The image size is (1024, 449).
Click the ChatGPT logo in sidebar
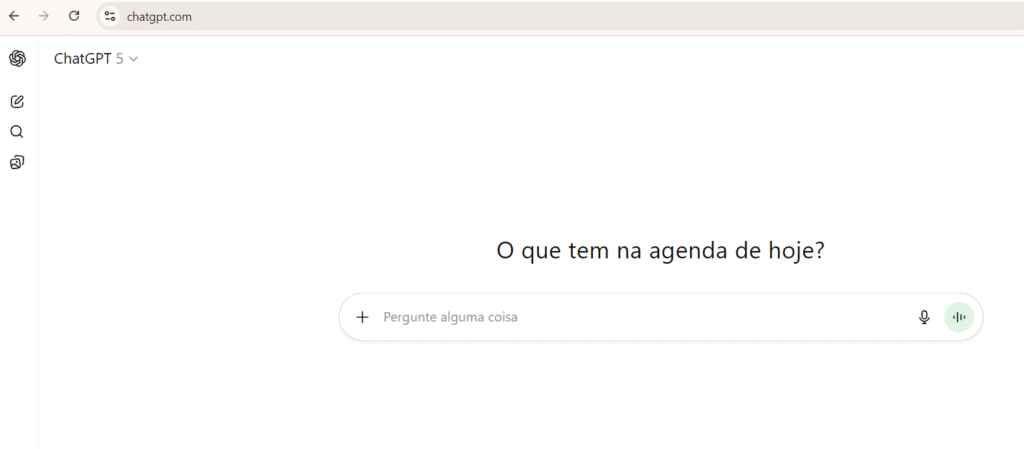click(17, 59)
